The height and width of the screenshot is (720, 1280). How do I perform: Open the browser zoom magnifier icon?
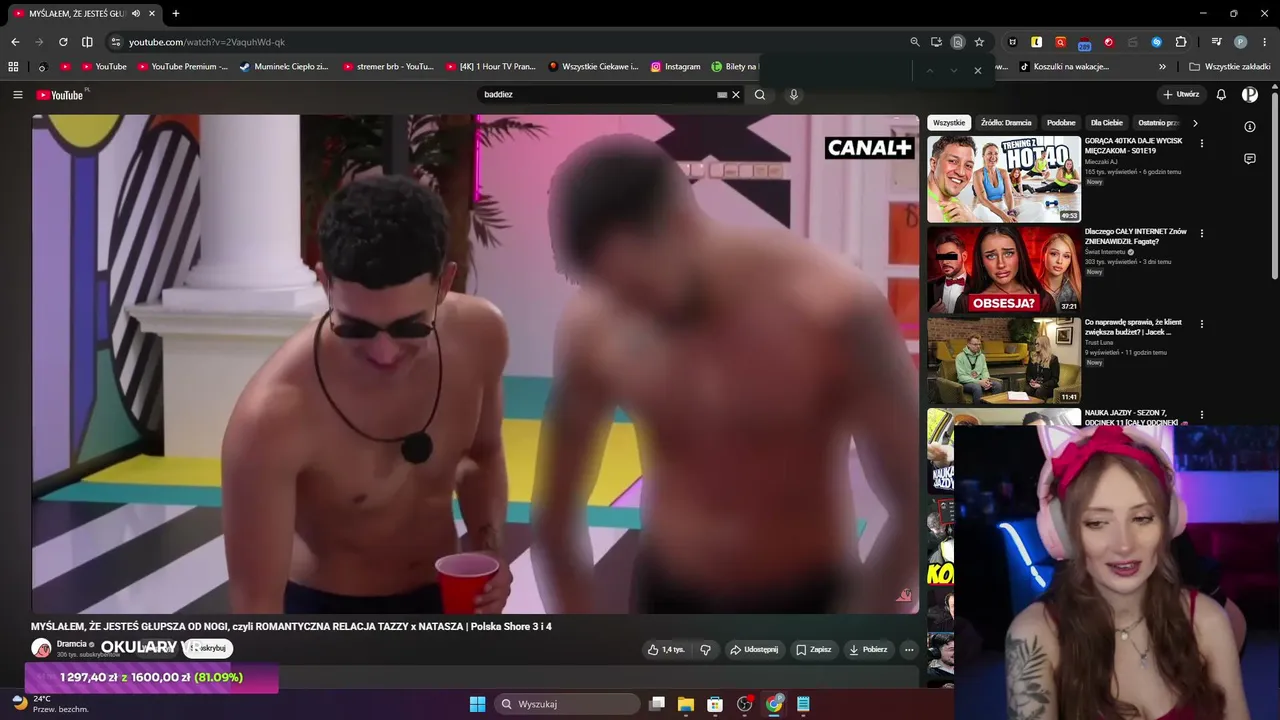click(x=915, y=42)
